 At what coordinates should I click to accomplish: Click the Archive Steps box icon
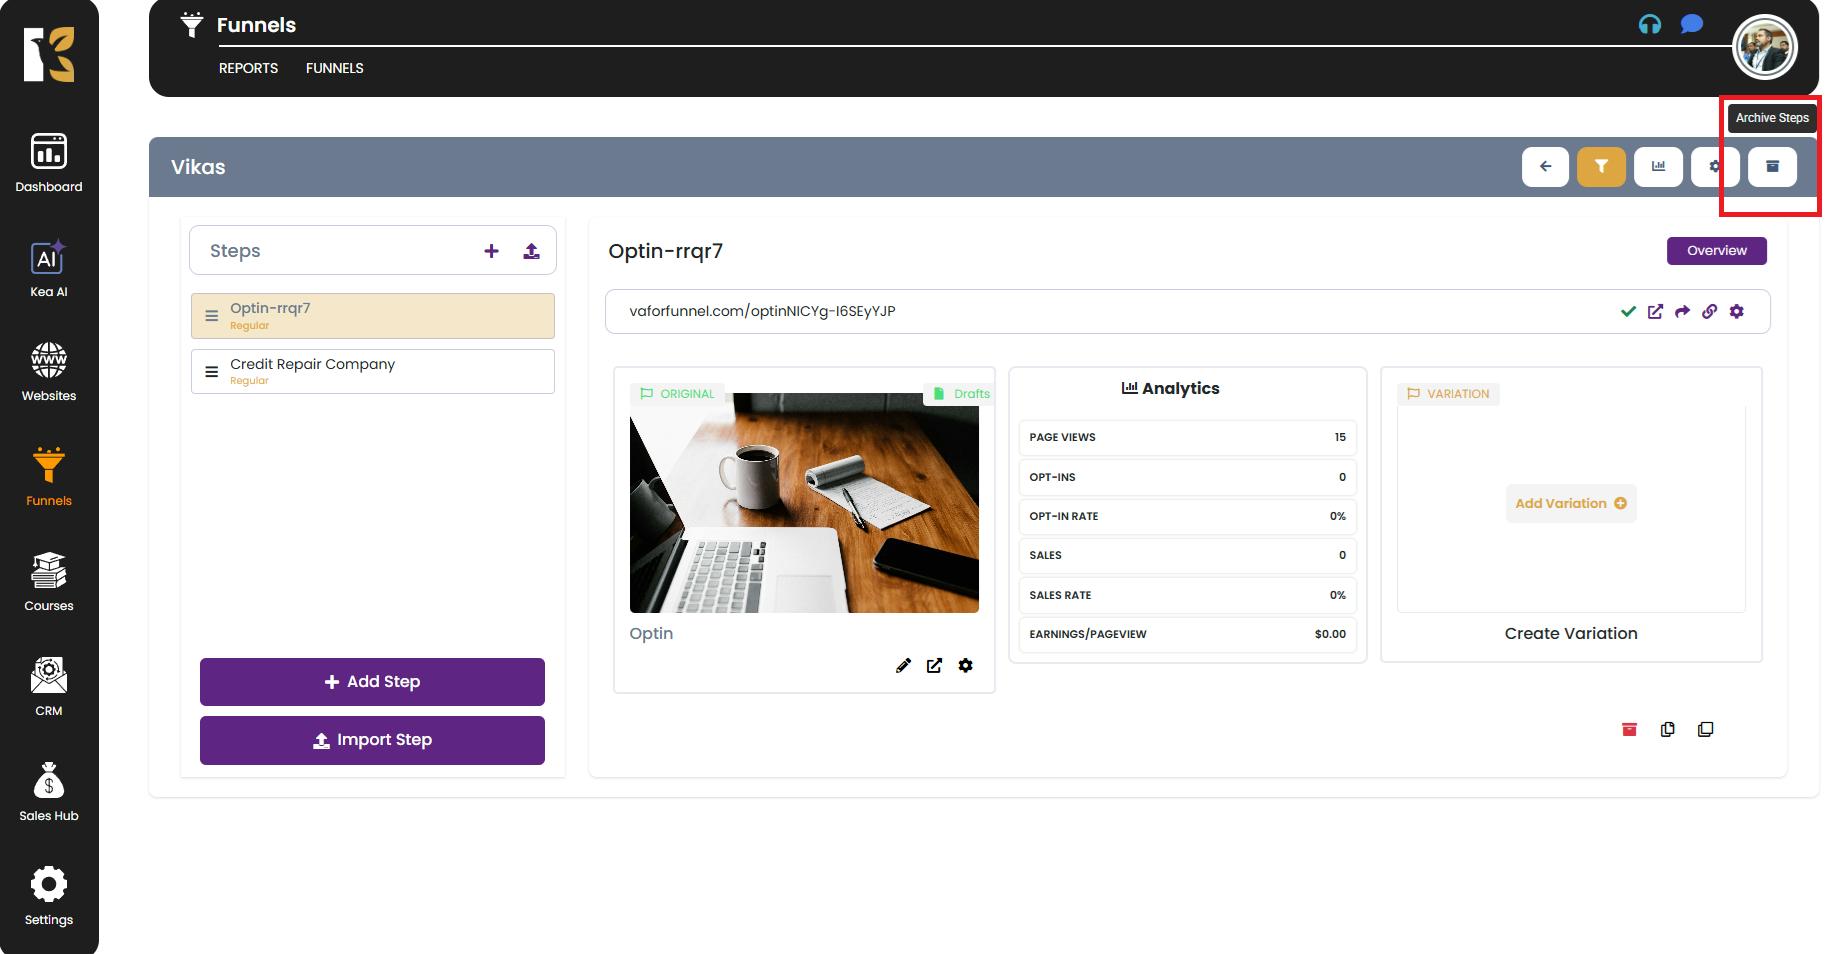click(1772, 167)
